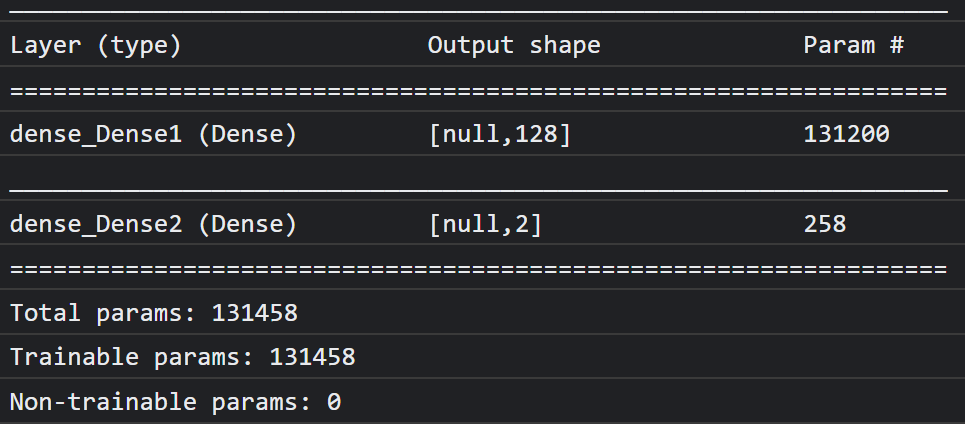Click the "Total params" label

pyautogui.click(x=102, y=313)
